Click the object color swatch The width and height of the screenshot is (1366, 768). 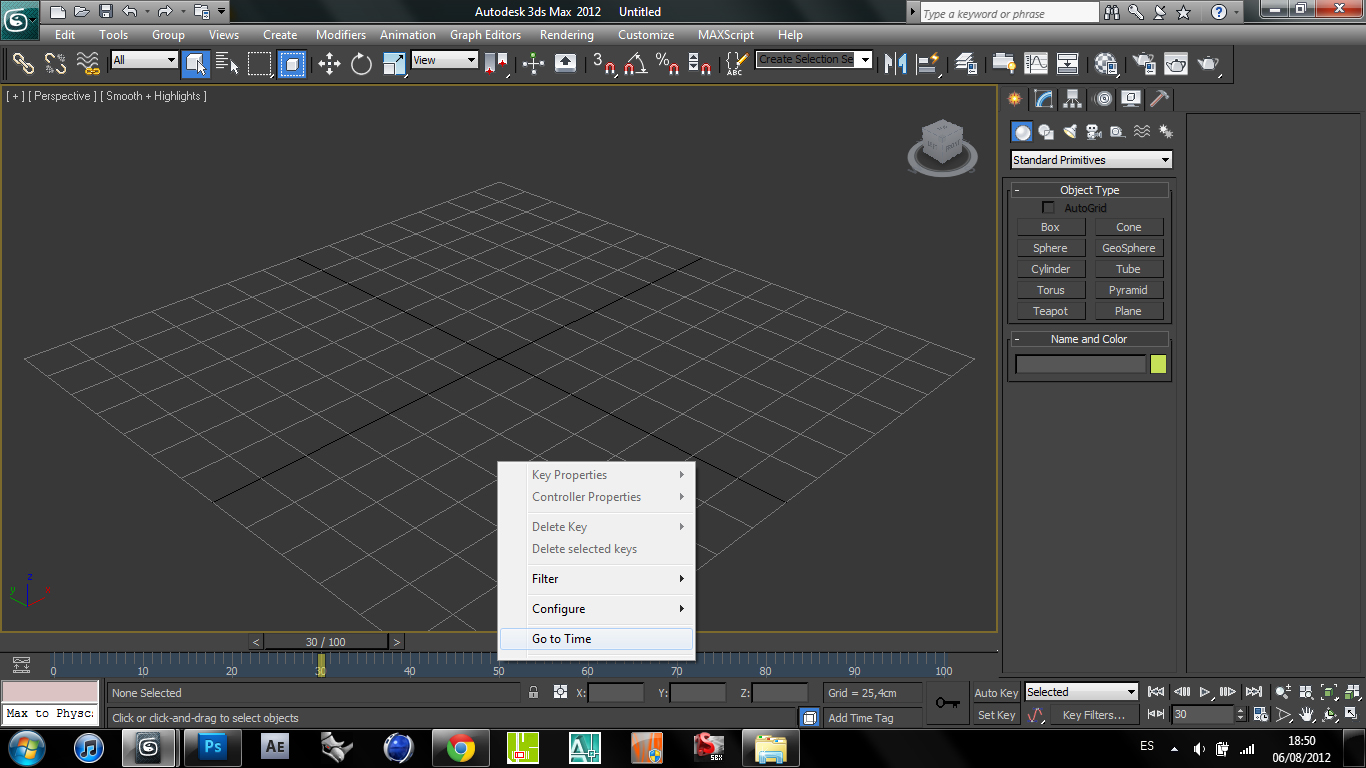click(1160, 364)
